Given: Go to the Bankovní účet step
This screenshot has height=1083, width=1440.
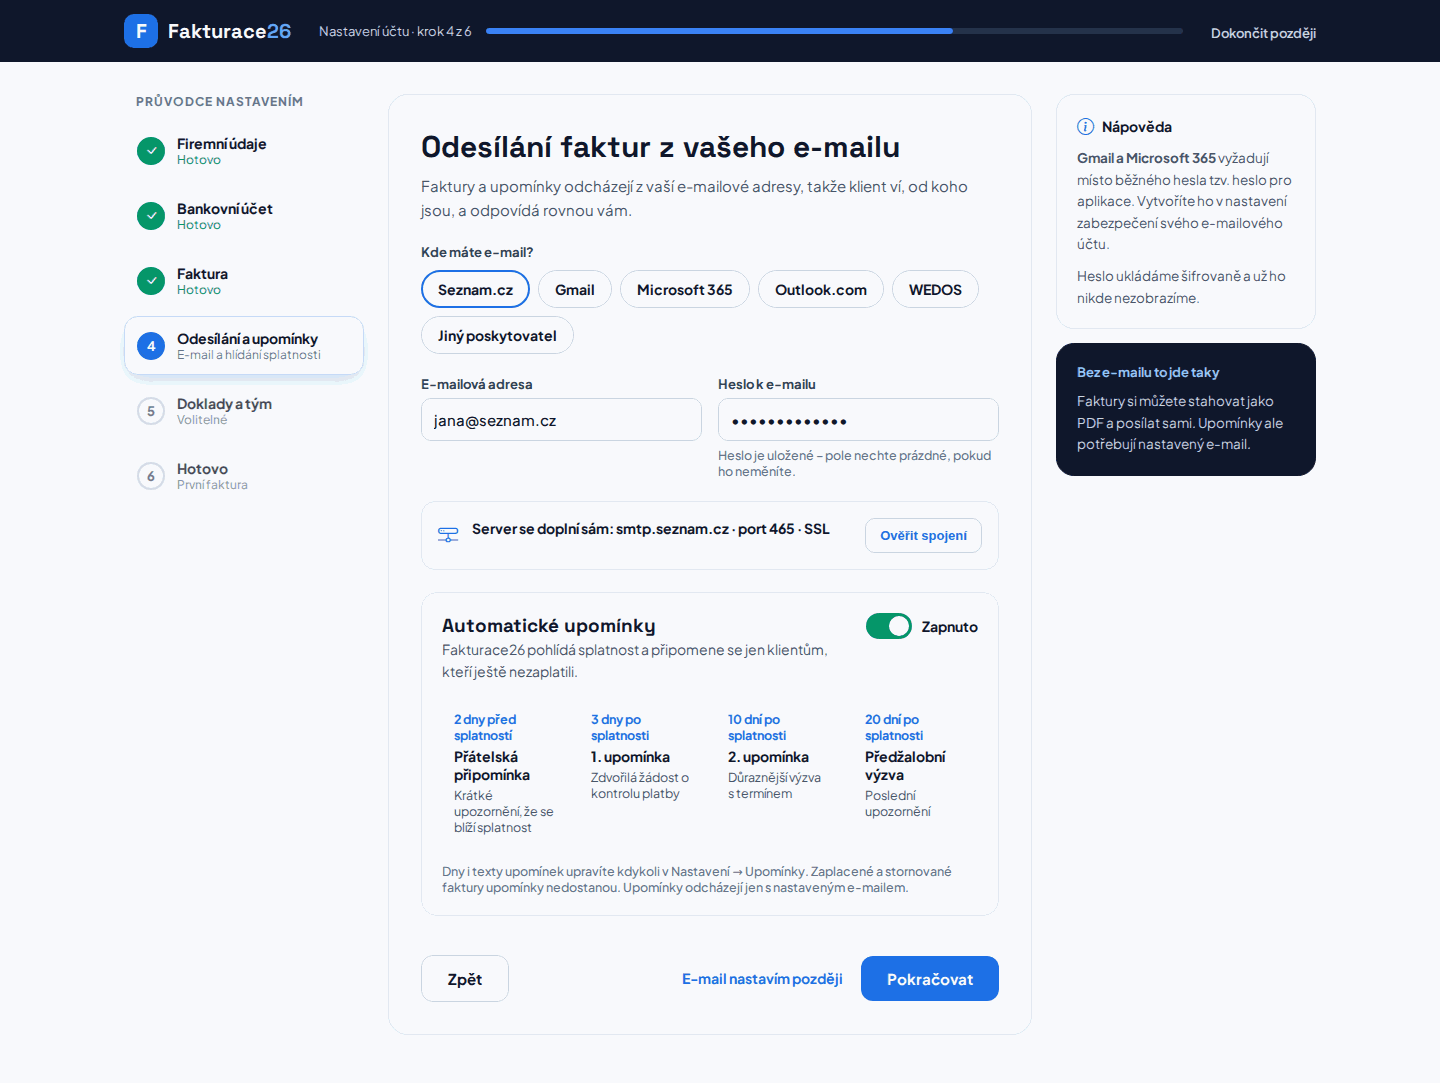Looking at the screenshot, I should coord(244,216).
